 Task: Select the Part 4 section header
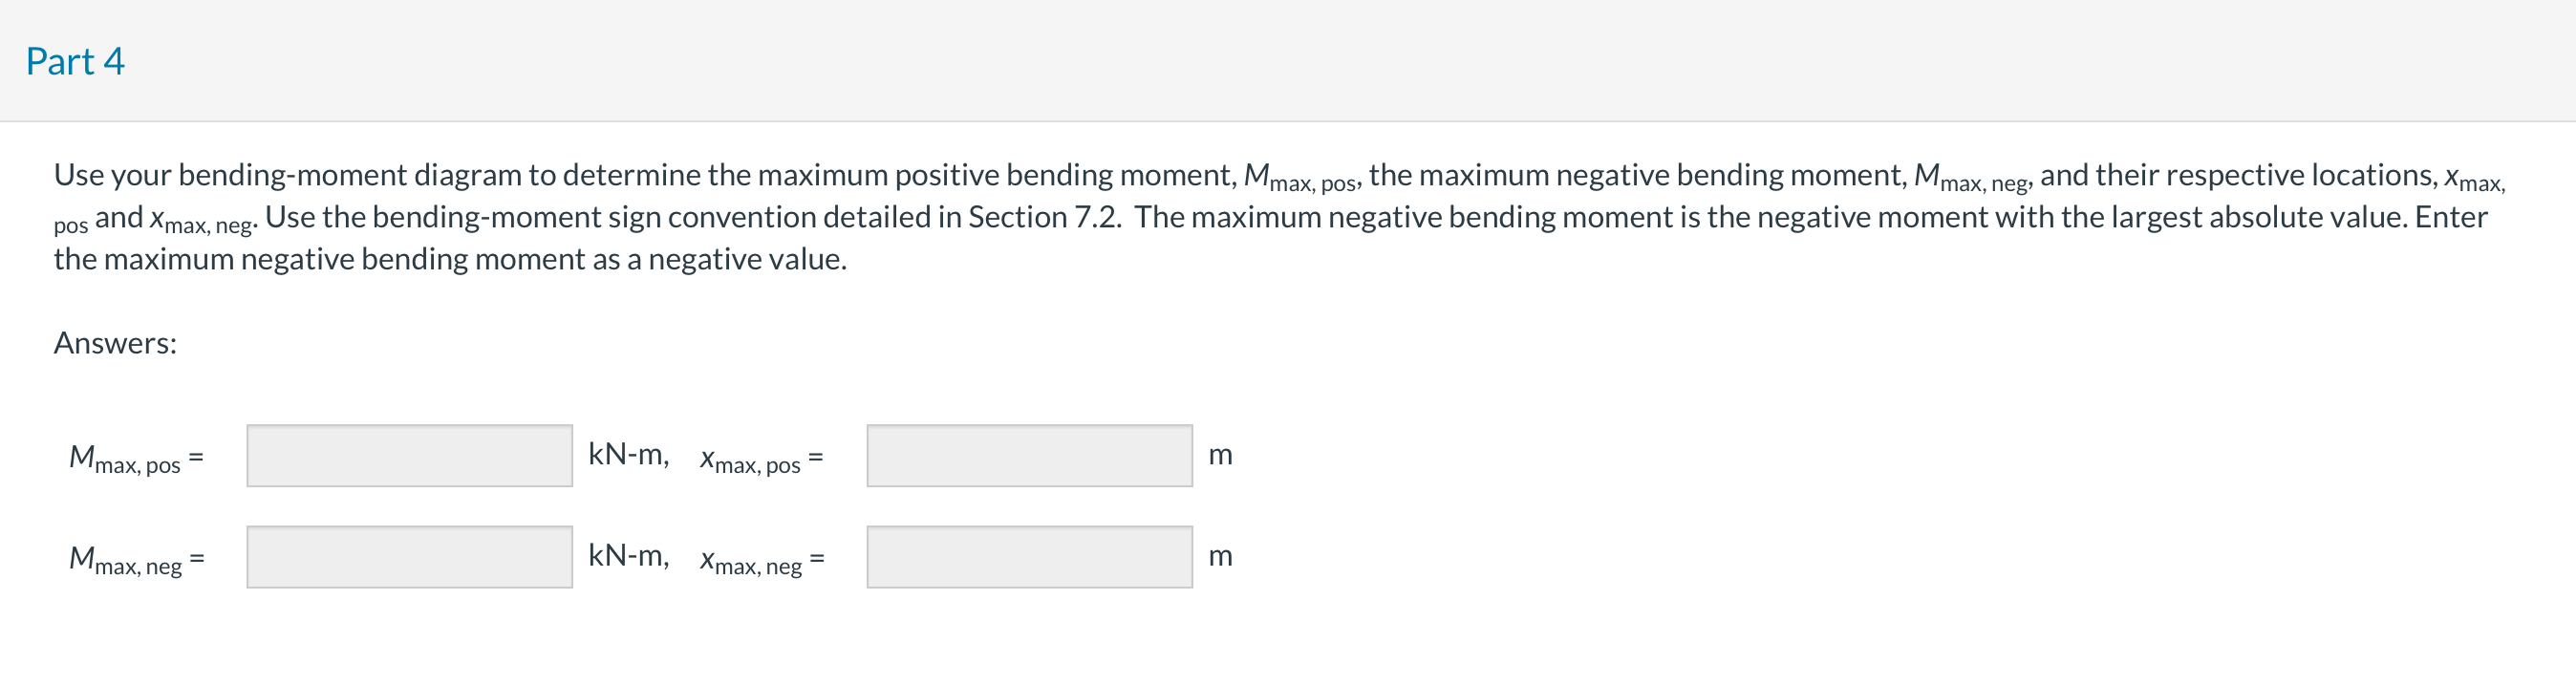pyautogui.click(x=75, y=60)
